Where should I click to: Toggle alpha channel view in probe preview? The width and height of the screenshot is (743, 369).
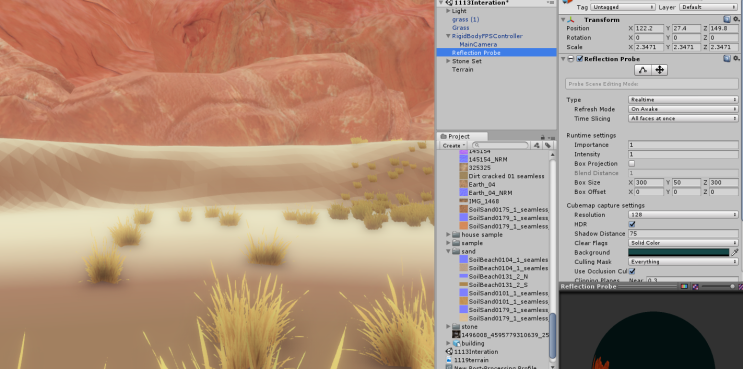tap(695, 287)
